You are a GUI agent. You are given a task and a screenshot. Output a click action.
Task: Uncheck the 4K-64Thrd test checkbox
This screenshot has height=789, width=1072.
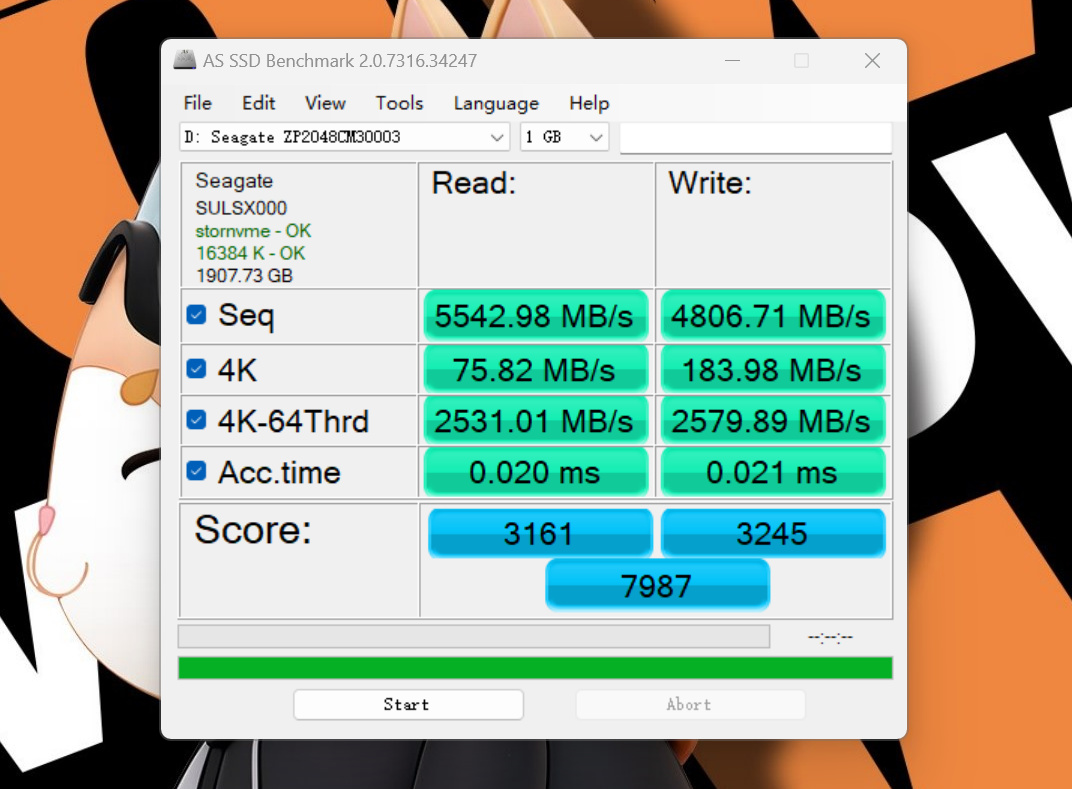[196, 420]
